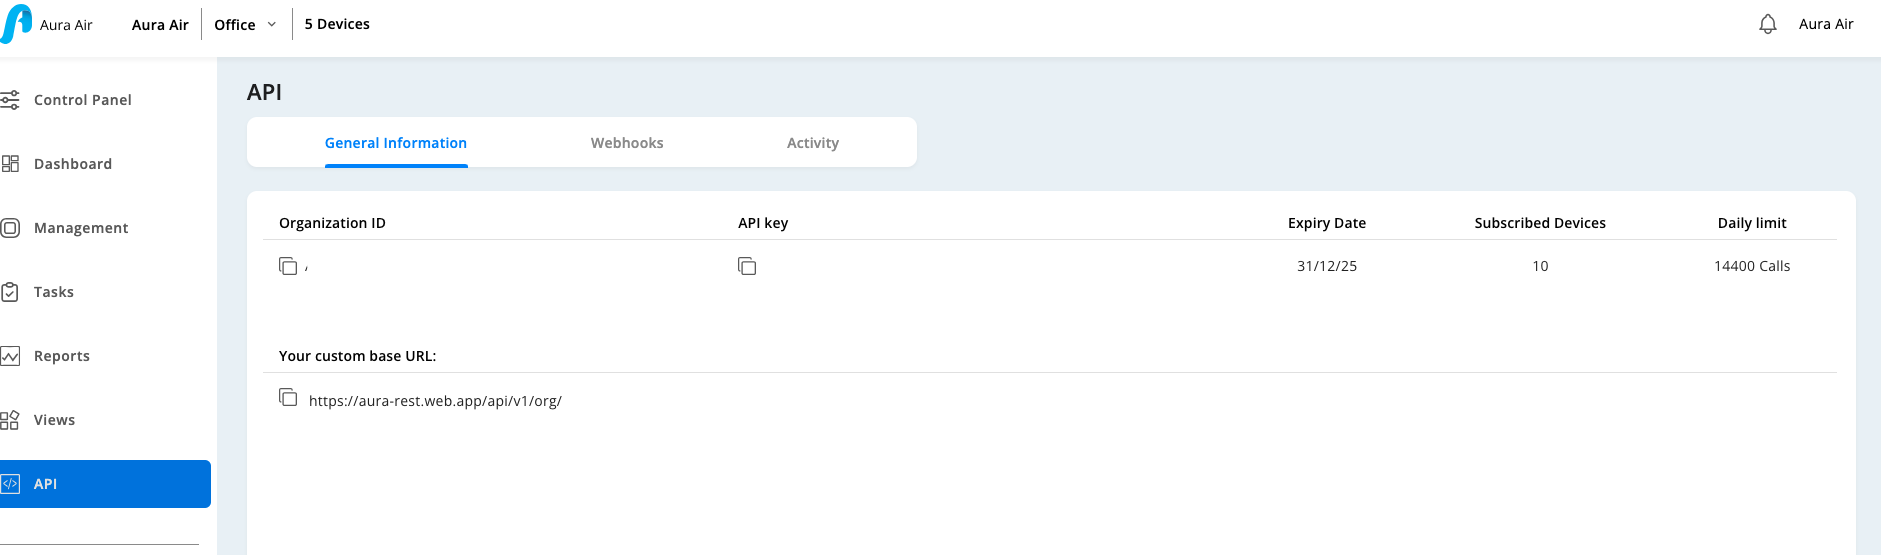Open the Aura Air account menu
1881x555 pixels.
(1826, 24)
